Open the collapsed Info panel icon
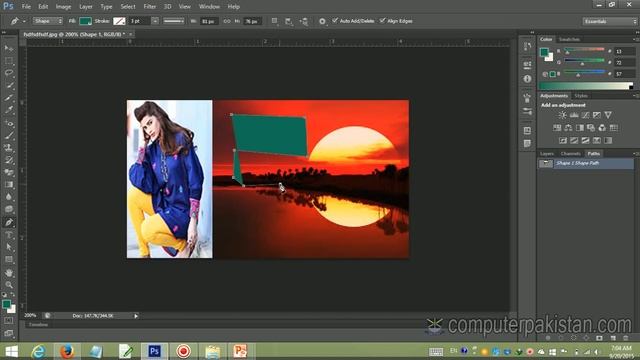Viewport: 640px width, 360px height. click(x=527, y=79)
